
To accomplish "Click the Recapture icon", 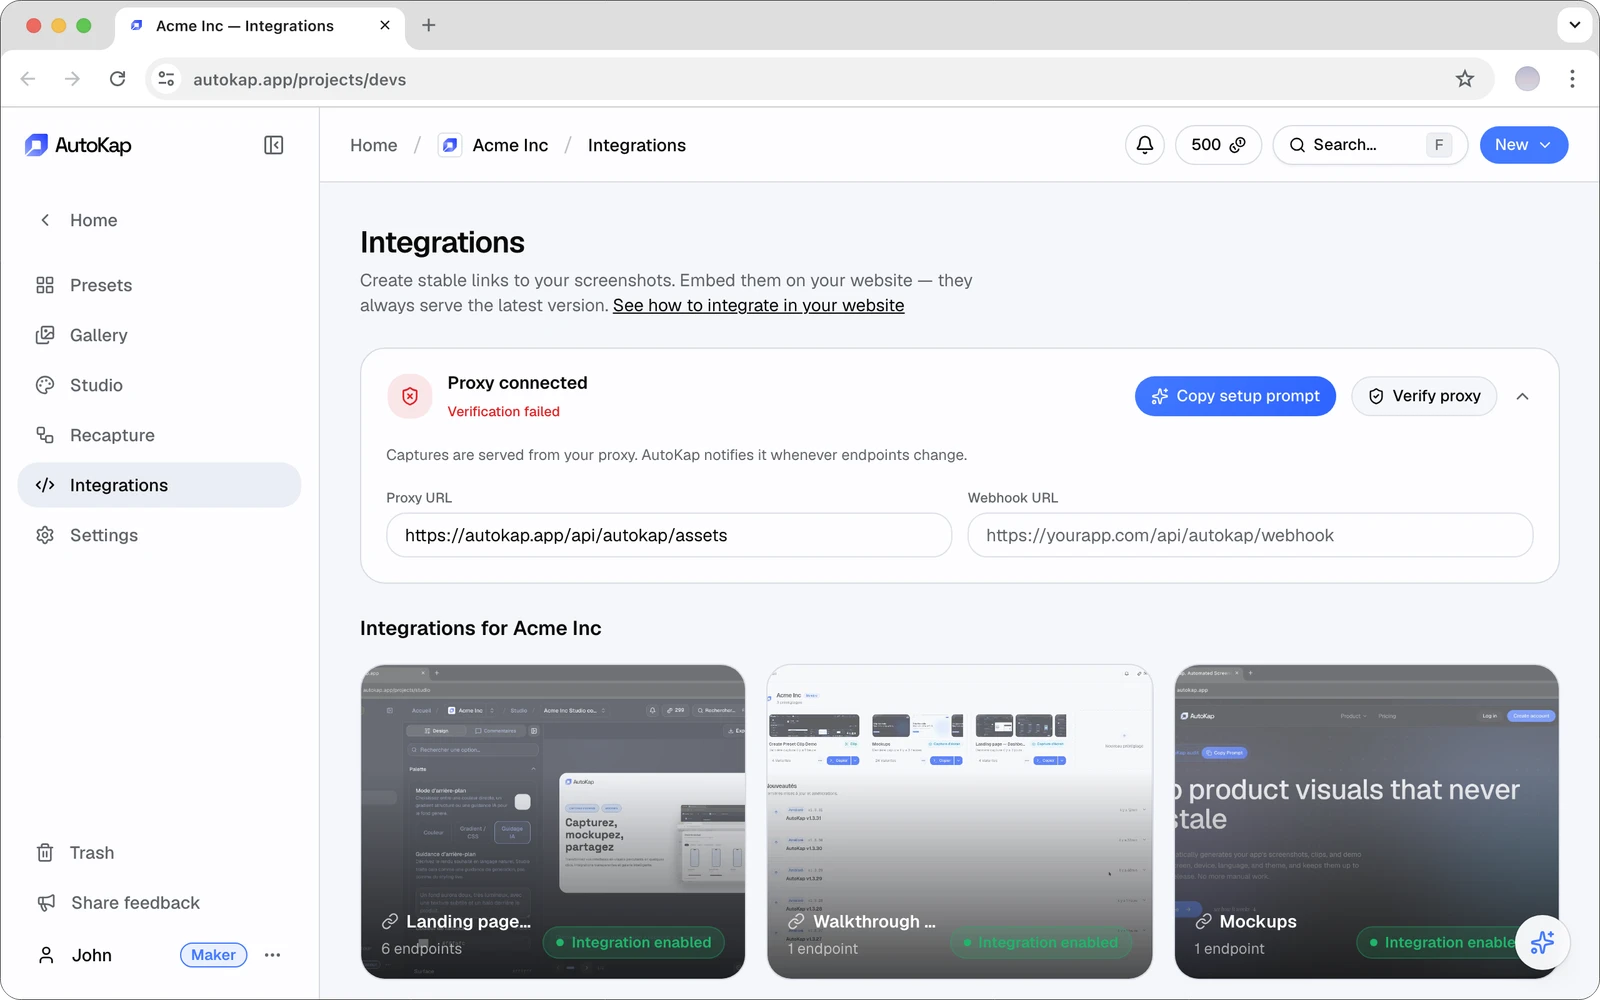I will [x=45, y=435].
